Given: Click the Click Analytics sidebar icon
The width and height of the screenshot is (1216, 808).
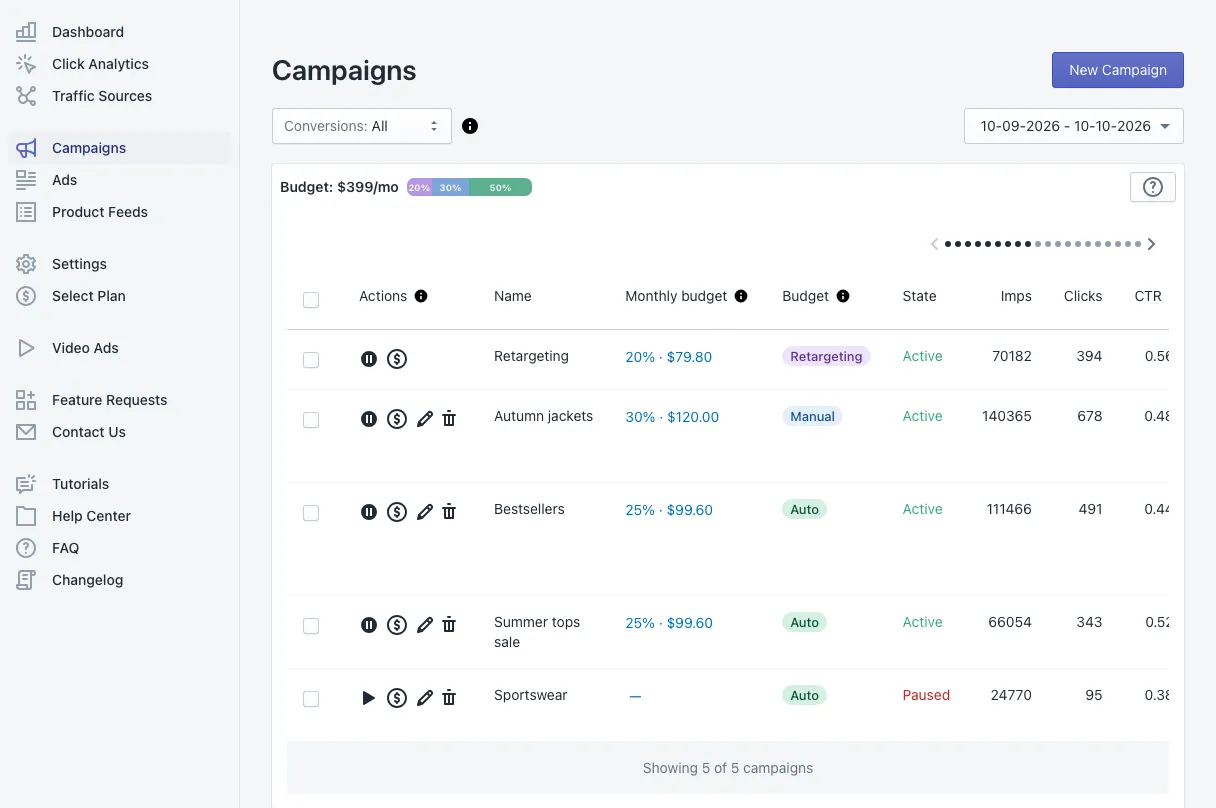Looking at the screenshot, I should pos(26,64).
